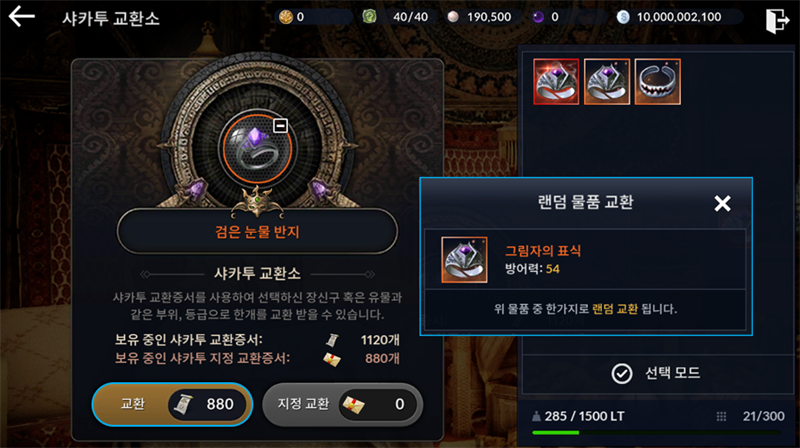Toggle 선택 모드 checkmark
This screenshot has height=448, width=800.
pos(621,374)
